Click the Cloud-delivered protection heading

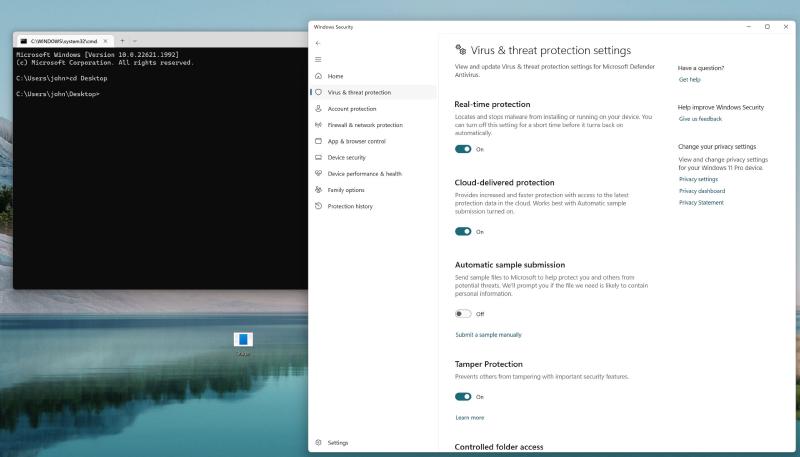click(504, 183)
